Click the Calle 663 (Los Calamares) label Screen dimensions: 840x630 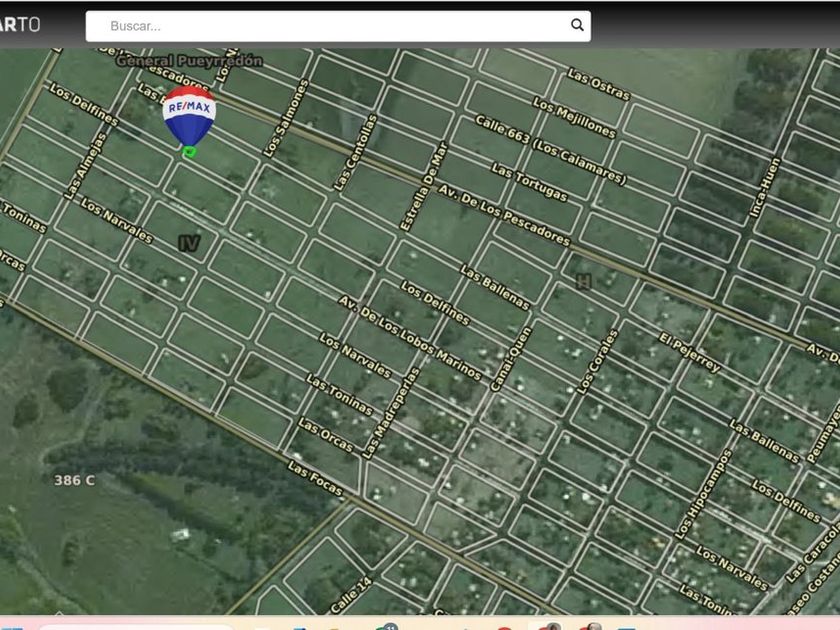550,150
